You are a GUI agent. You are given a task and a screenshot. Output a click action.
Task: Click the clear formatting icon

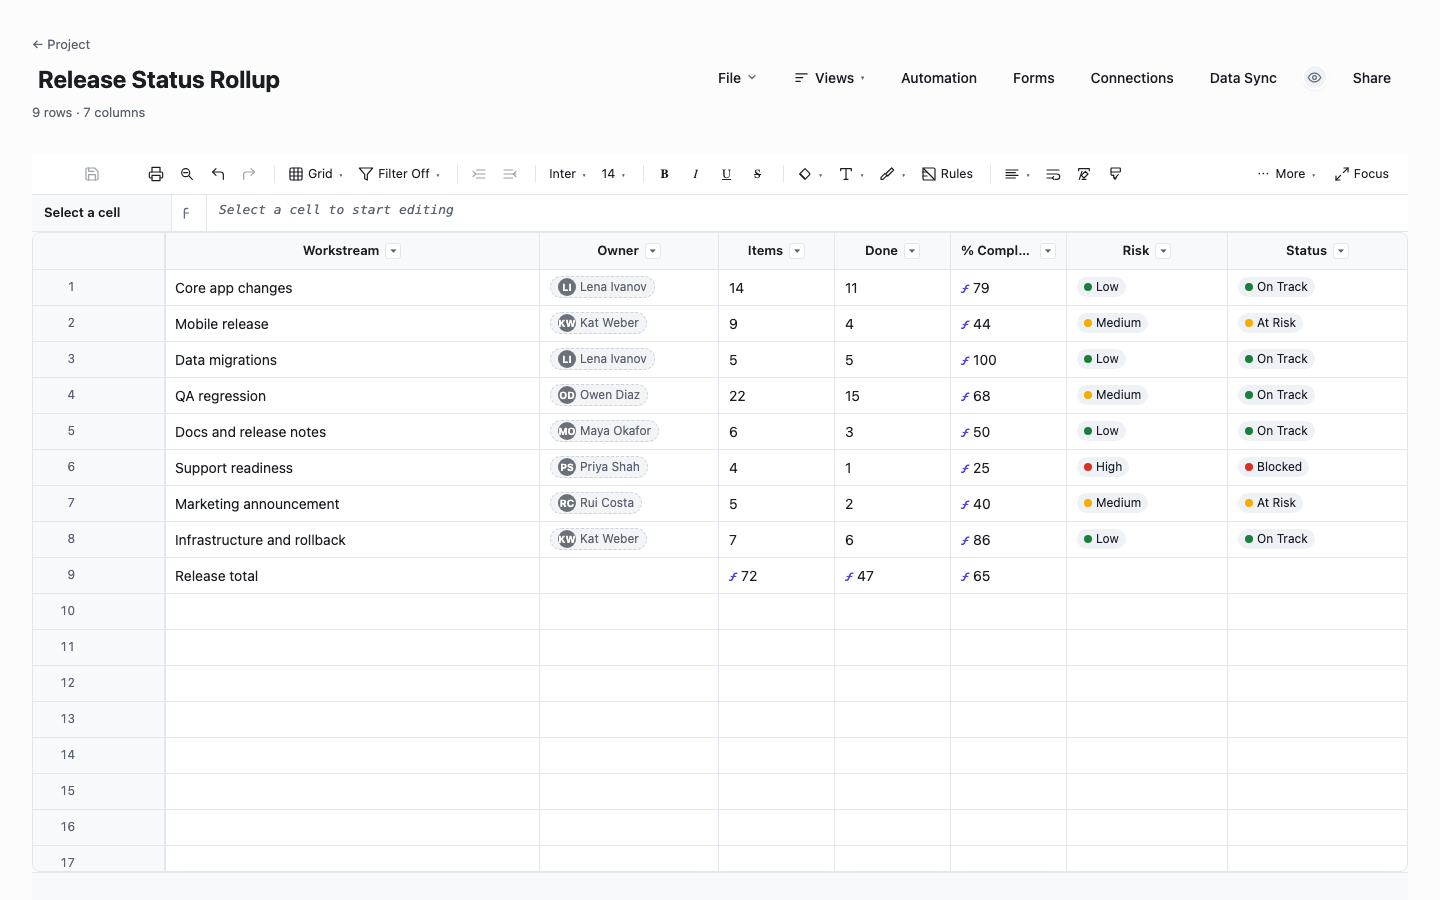click(x=1084, y=174)
